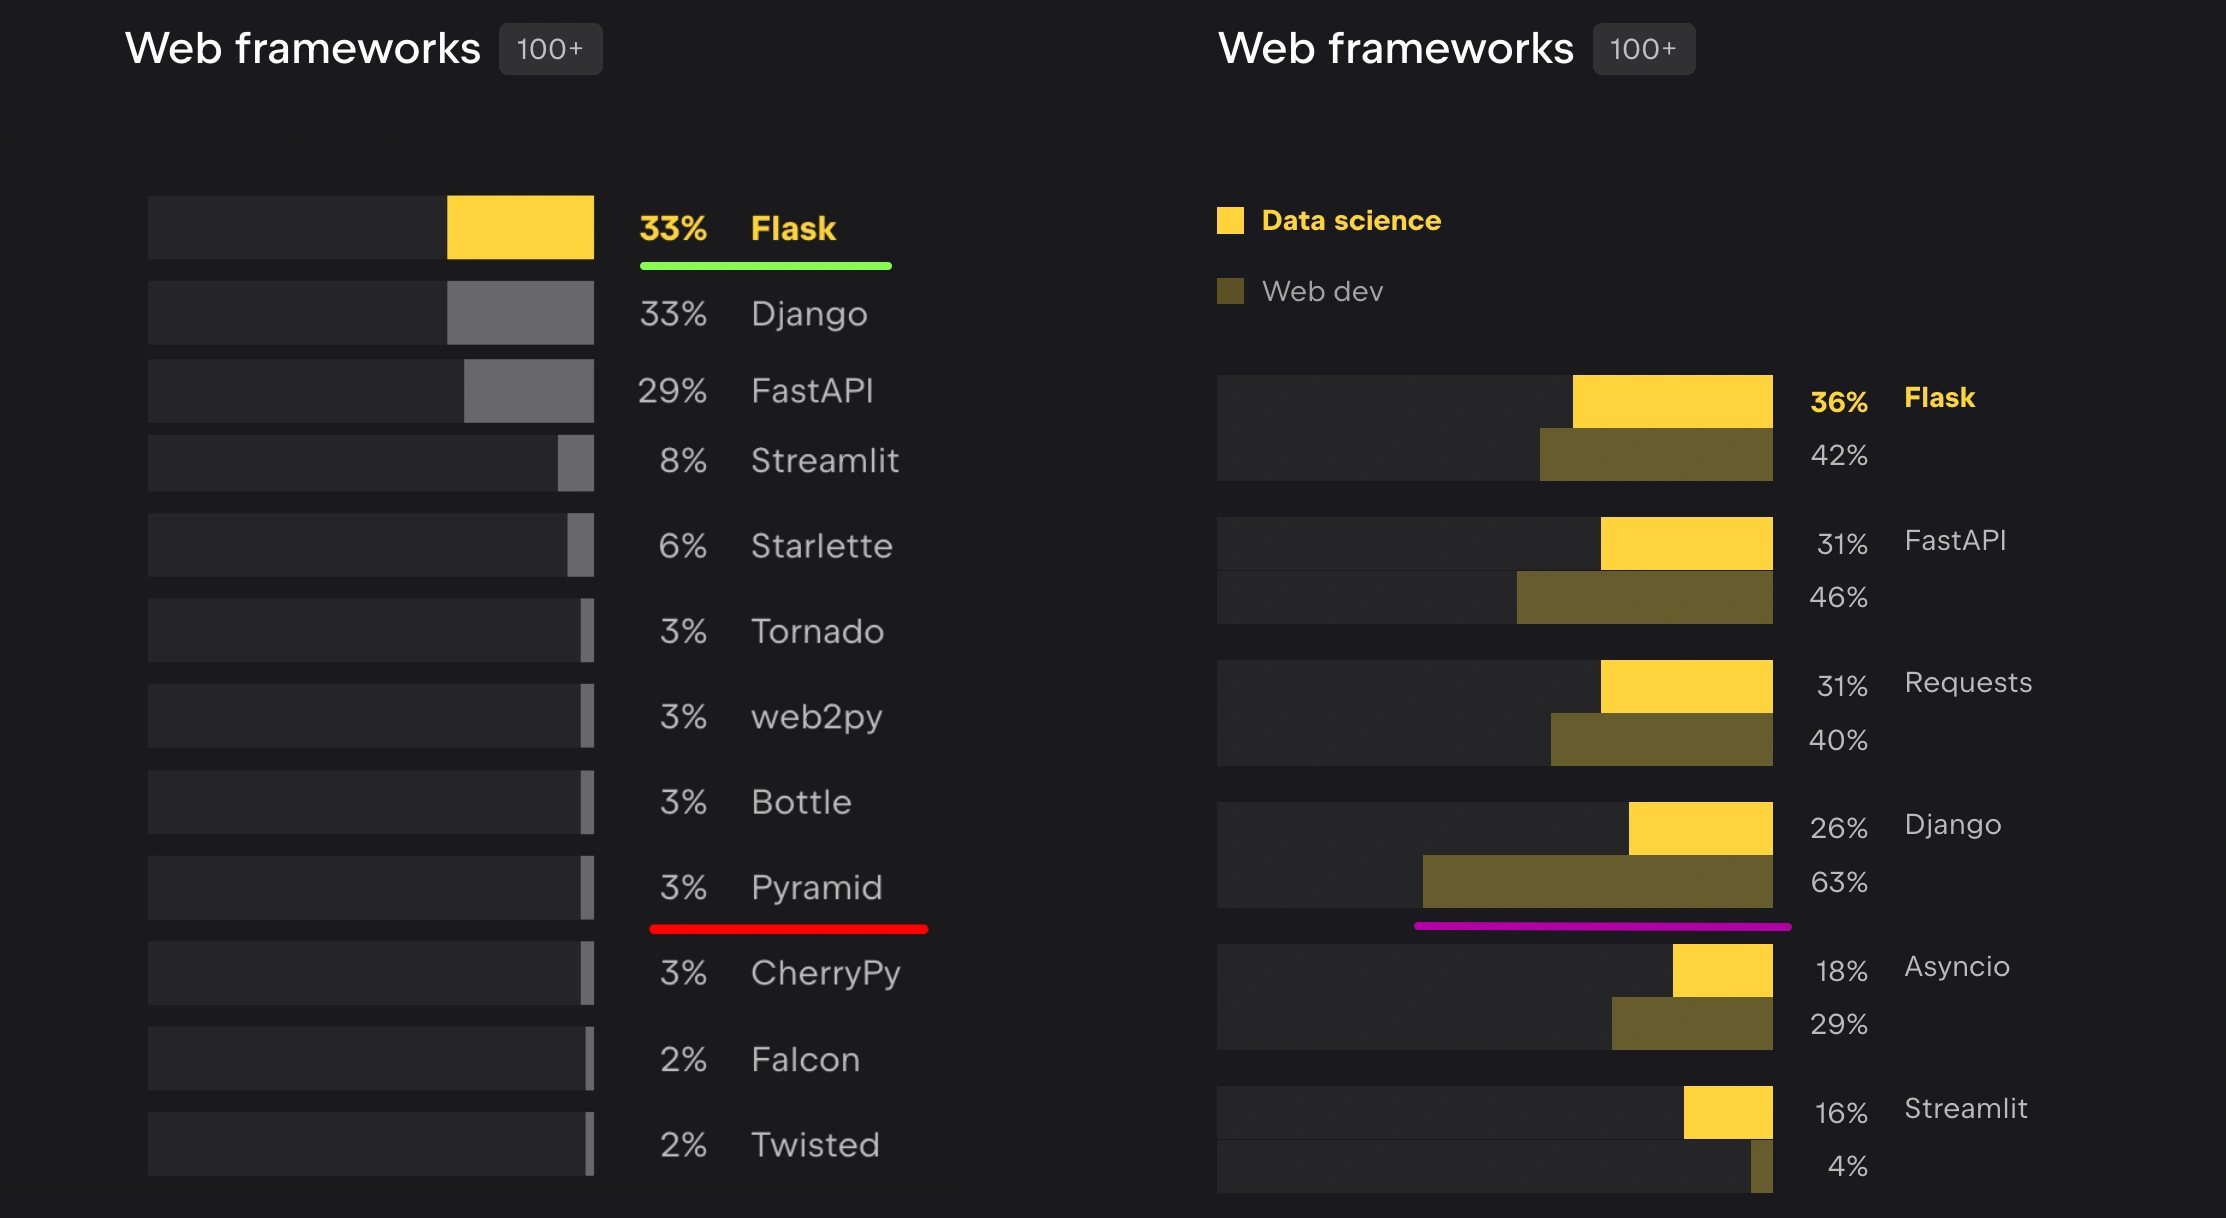Image resolution: width=2226 pixels, height=1218 pixels.
Task: Click the Twisted framework label
Action: (815, 1144)
